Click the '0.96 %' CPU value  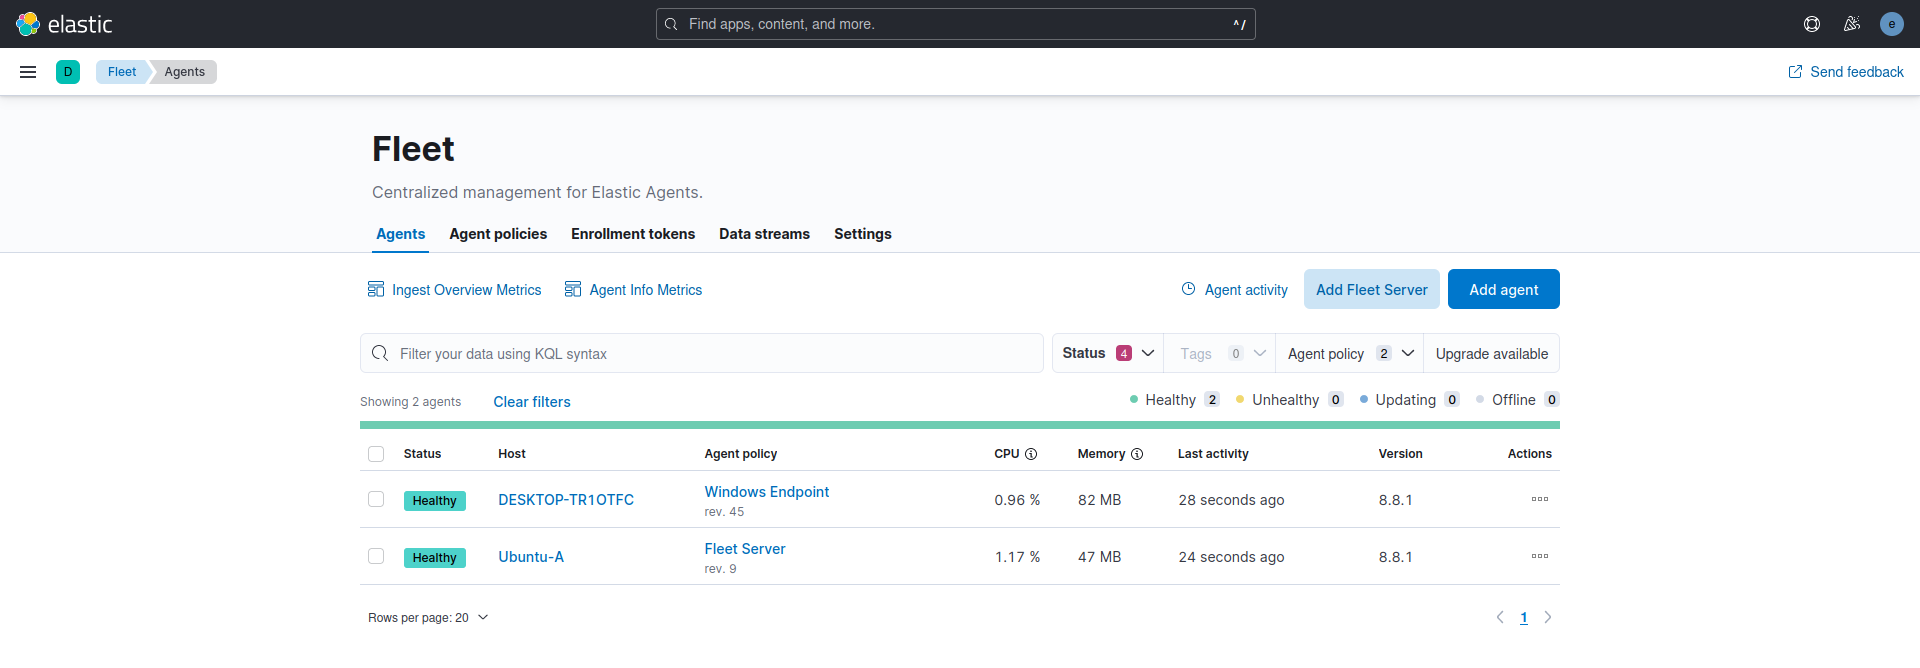tap(1017, 499)
